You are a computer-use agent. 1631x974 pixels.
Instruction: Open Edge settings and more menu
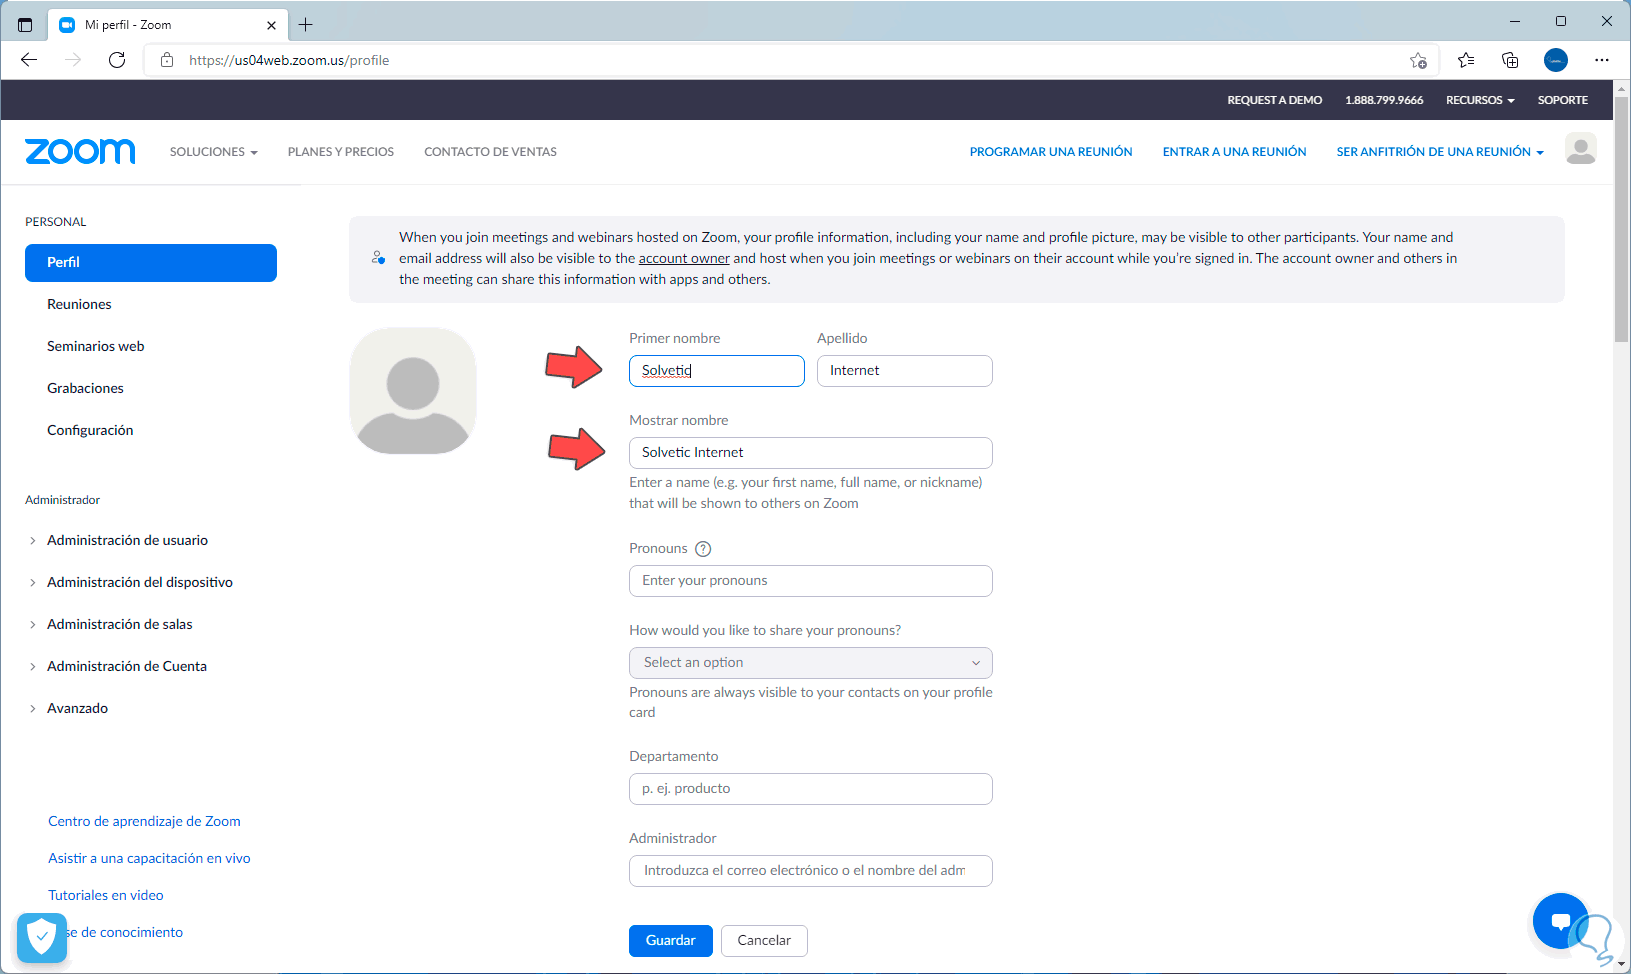tap(1602, 60)
